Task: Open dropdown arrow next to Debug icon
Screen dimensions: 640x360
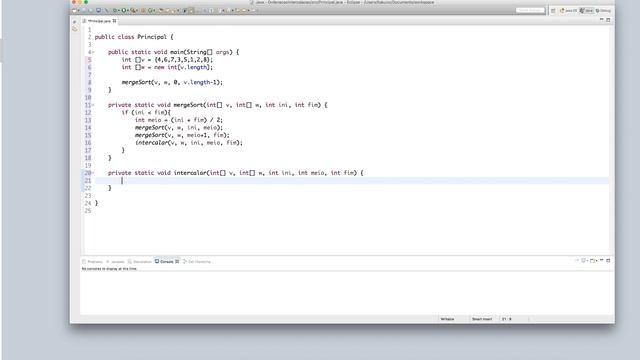Action: pos(119,11)
